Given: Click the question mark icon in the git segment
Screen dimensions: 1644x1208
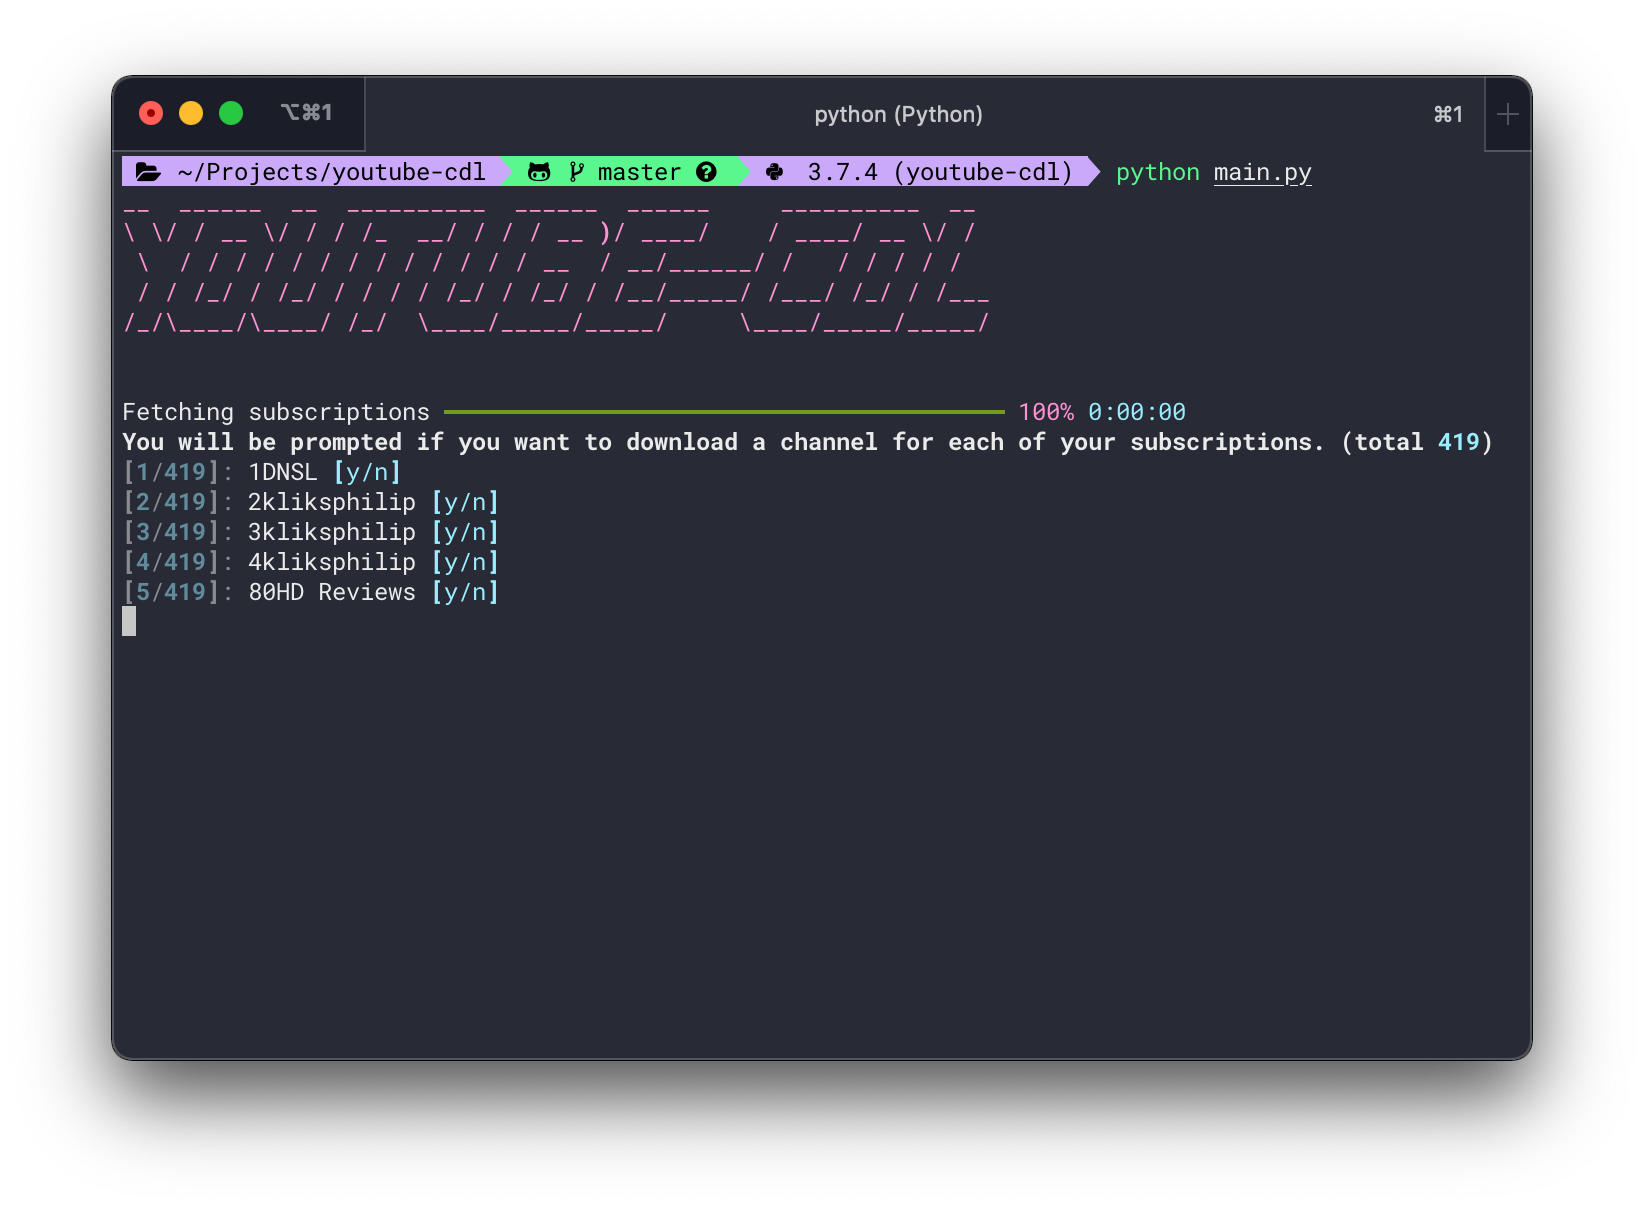Looking at the screenshot, I should pos(707,171).
